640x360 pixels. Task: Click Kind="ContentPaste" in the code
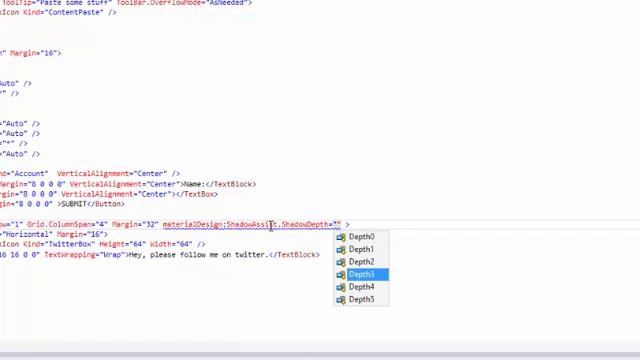point(63,13)
